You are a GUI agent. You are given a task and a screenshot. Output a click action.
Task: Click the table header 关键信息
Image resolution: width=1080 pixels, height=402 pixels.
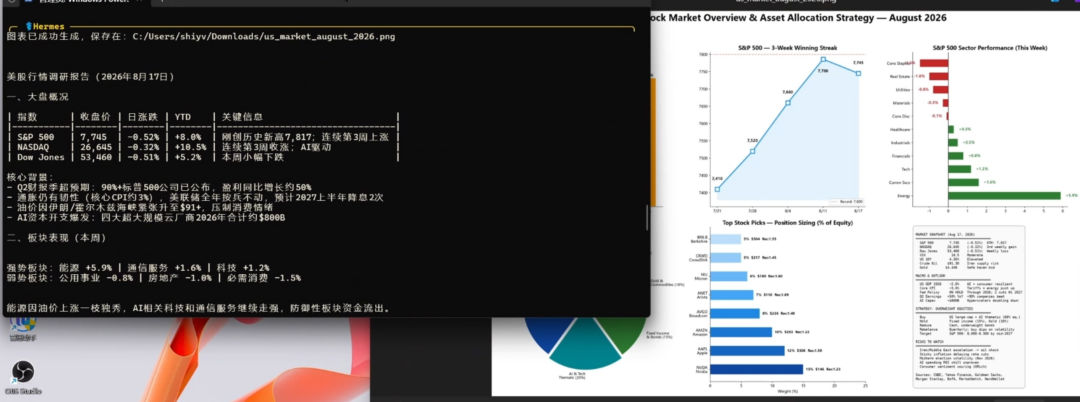point(242,118)
